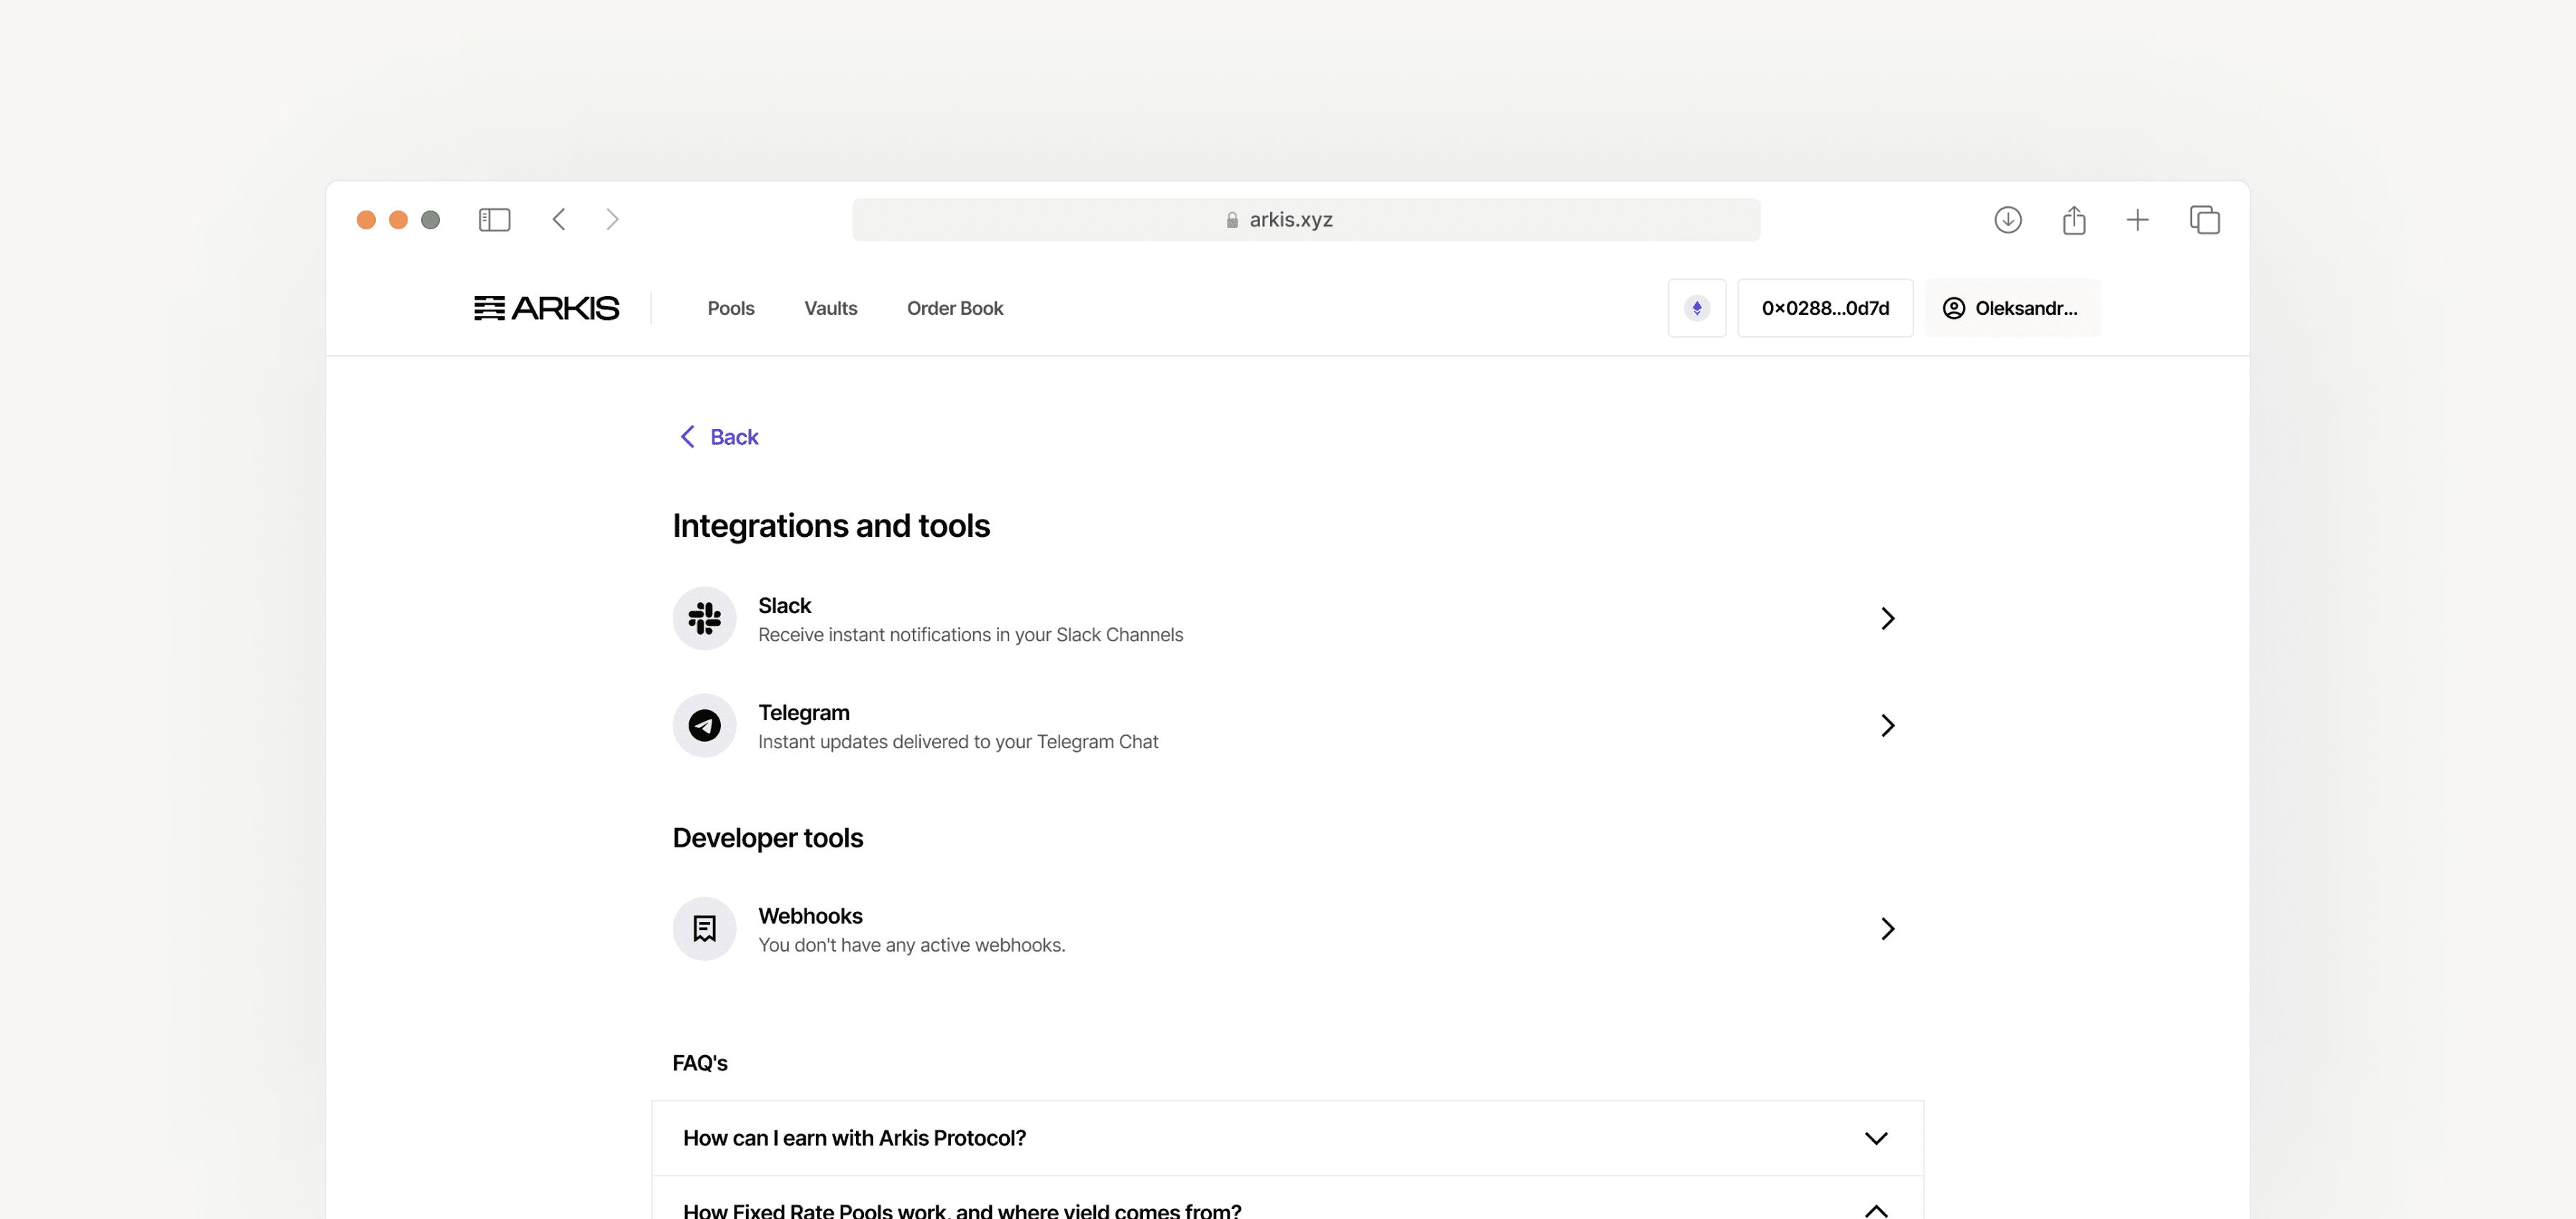Show browser downloads
This screenshot has height=1219, width=2576.
click(2008, 220)
